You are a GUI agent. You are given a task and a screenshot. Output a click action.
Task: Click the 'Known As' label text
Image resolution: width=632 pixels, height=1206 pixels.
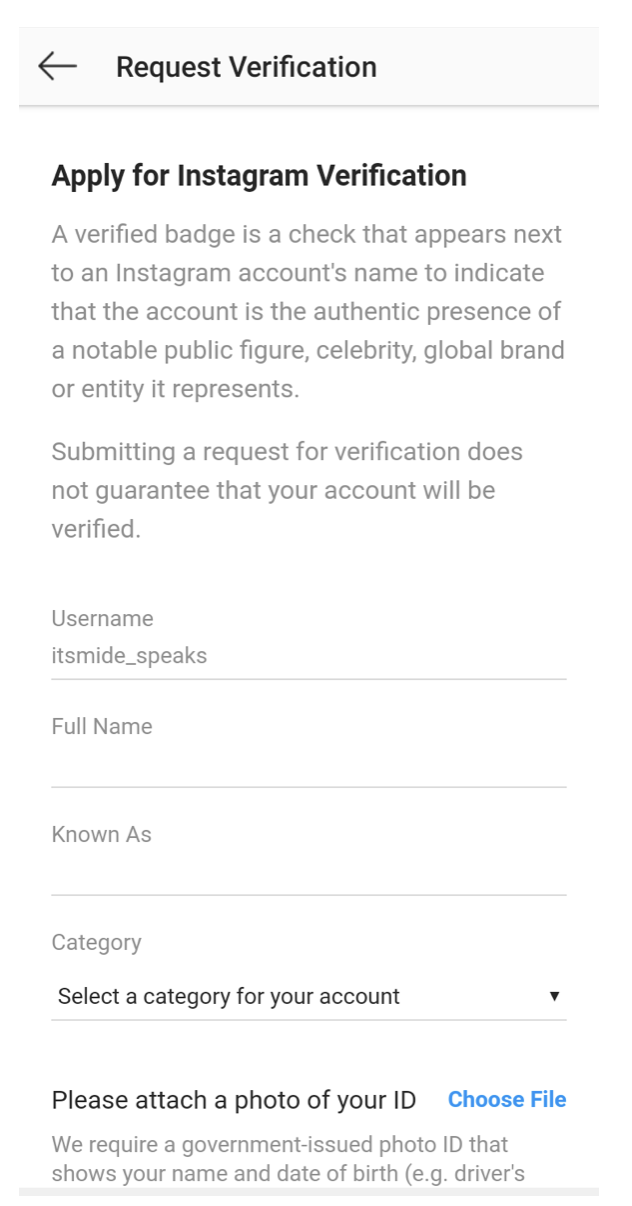pyautogui.click(x=100, y=834)
